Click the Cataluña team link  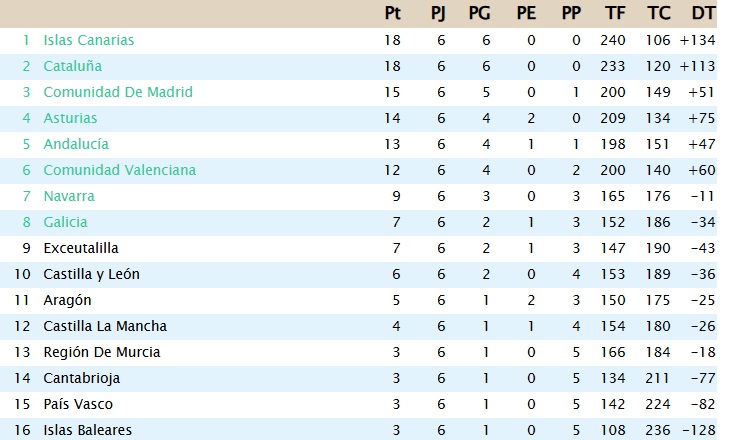pos(72,66)
